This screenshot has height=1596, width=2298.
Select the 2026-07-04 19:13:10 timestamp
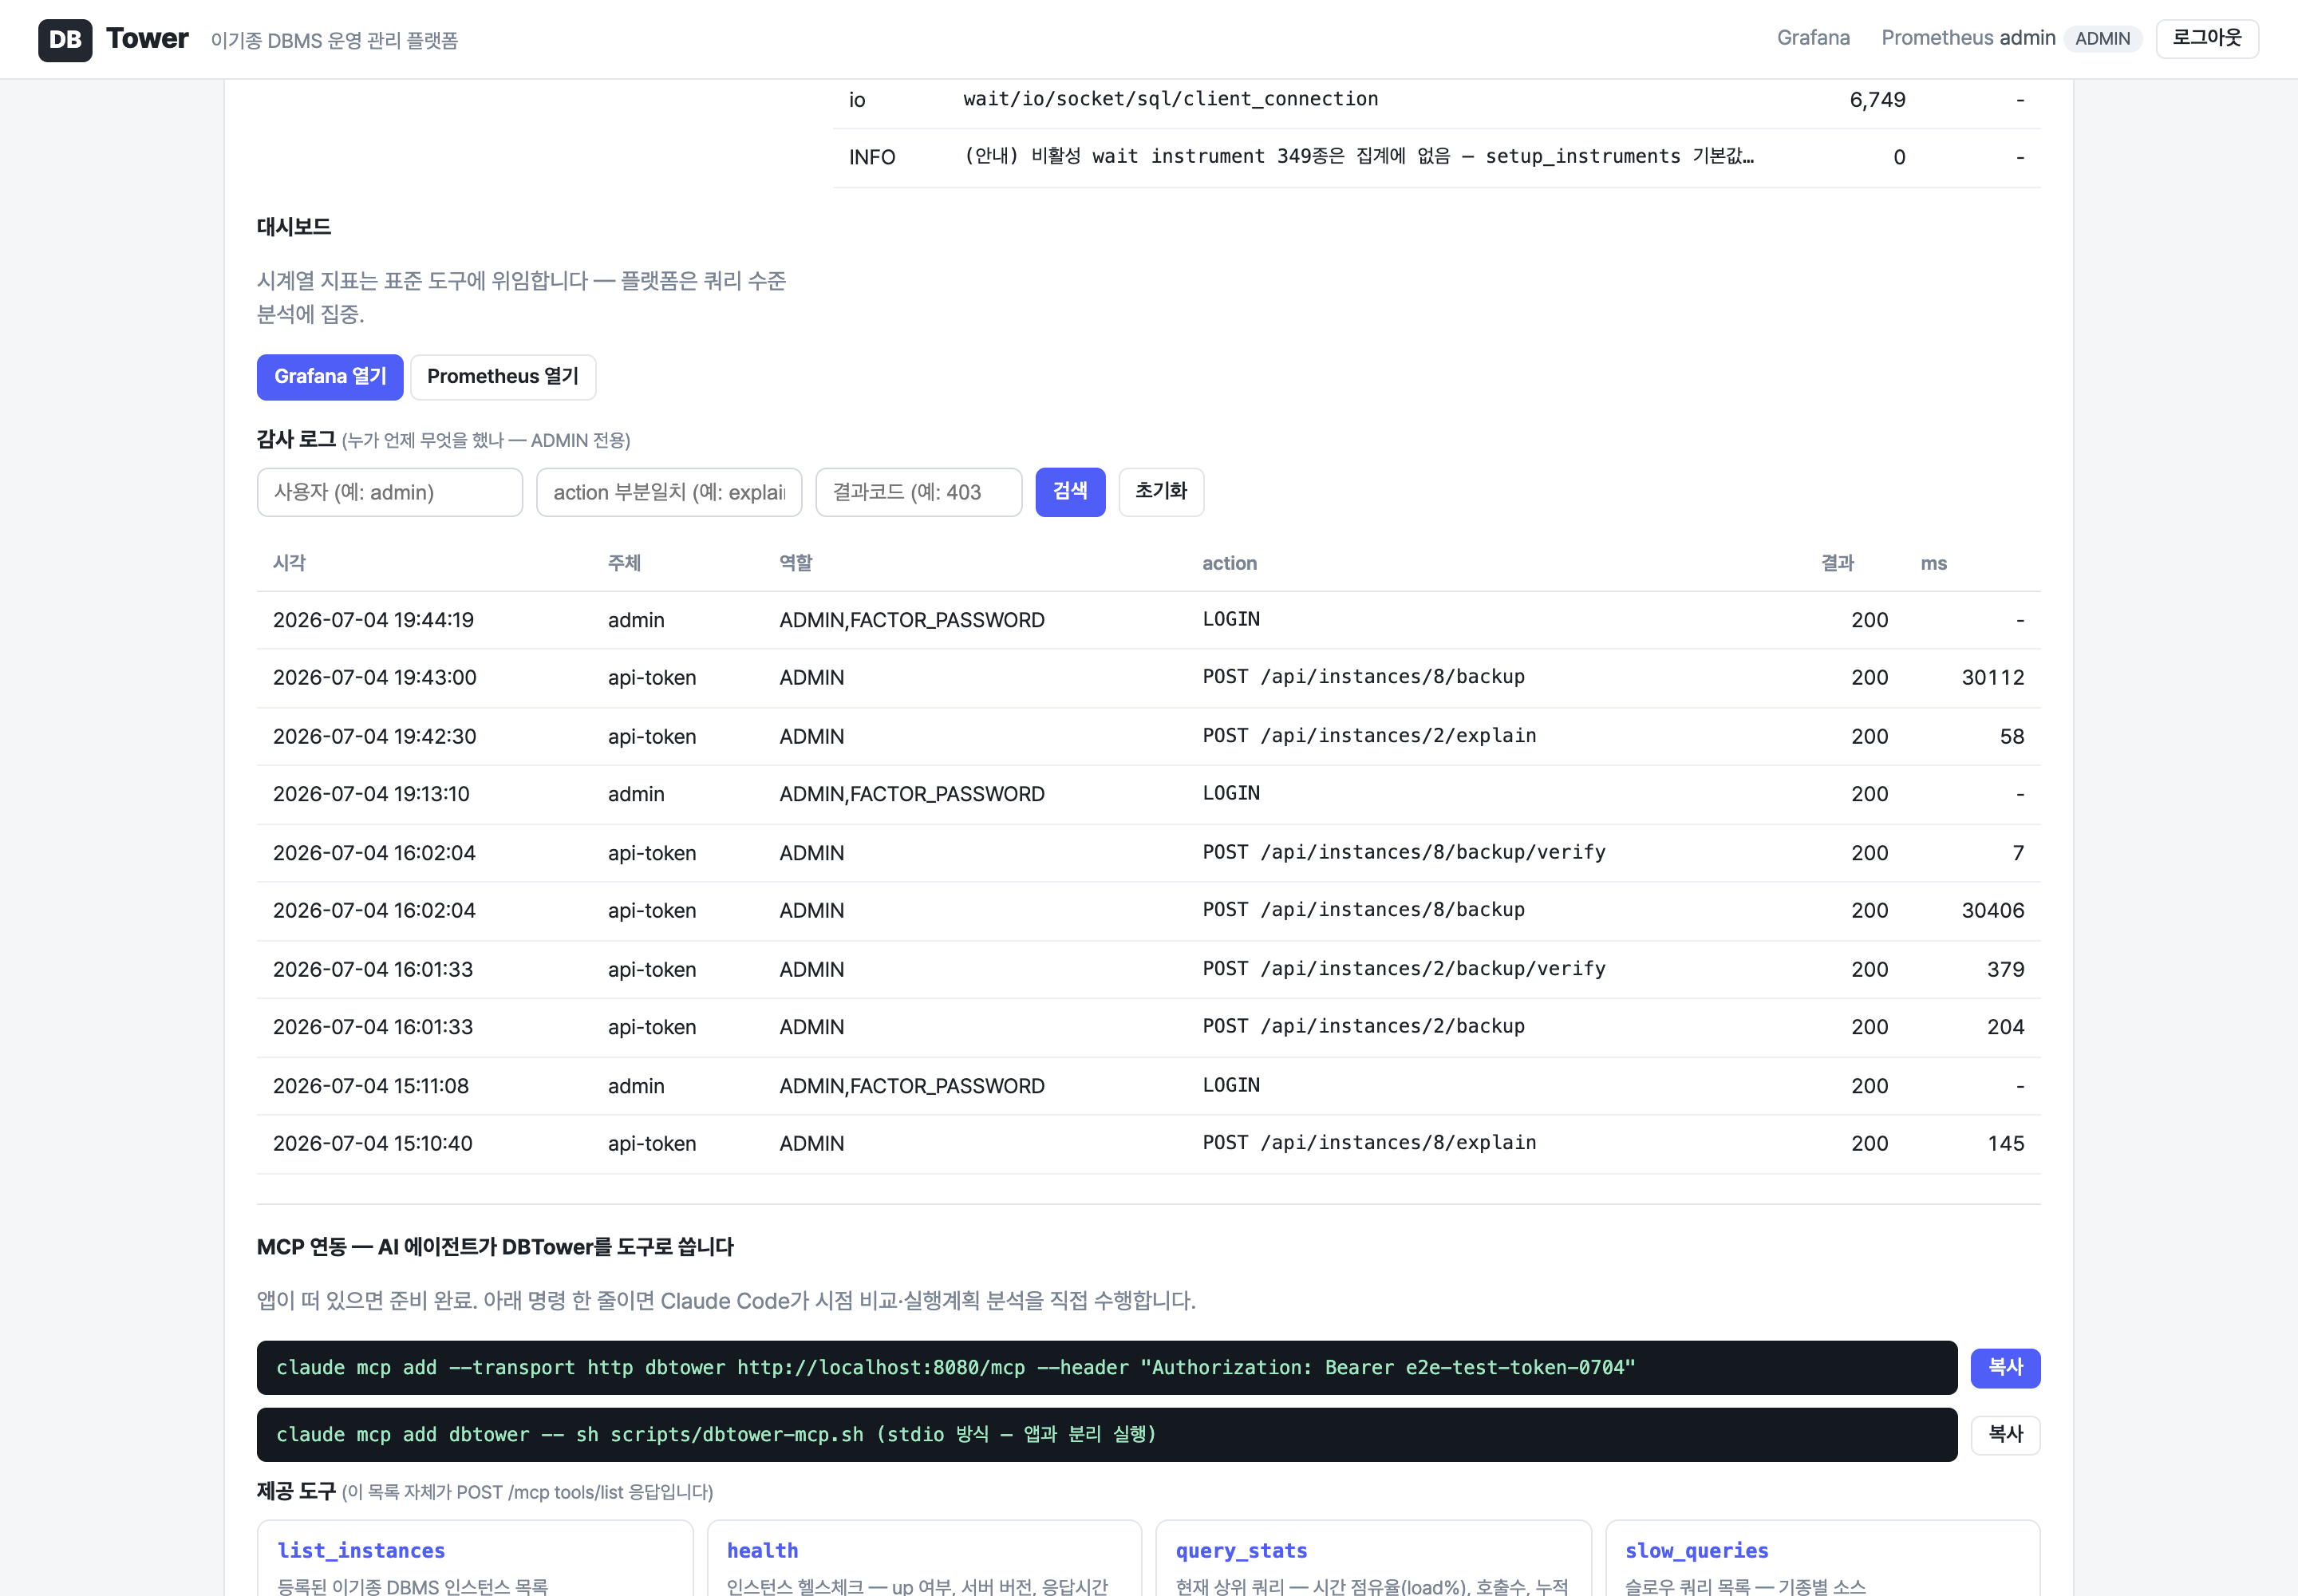click(x=371, y=794)
